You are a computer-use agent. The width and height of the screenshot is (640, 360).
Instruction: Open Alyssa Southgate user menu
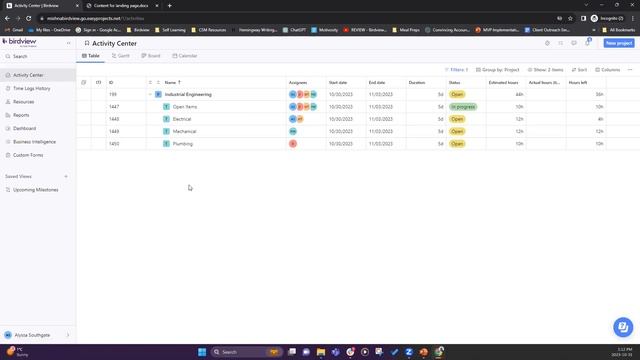click(37, 335)
